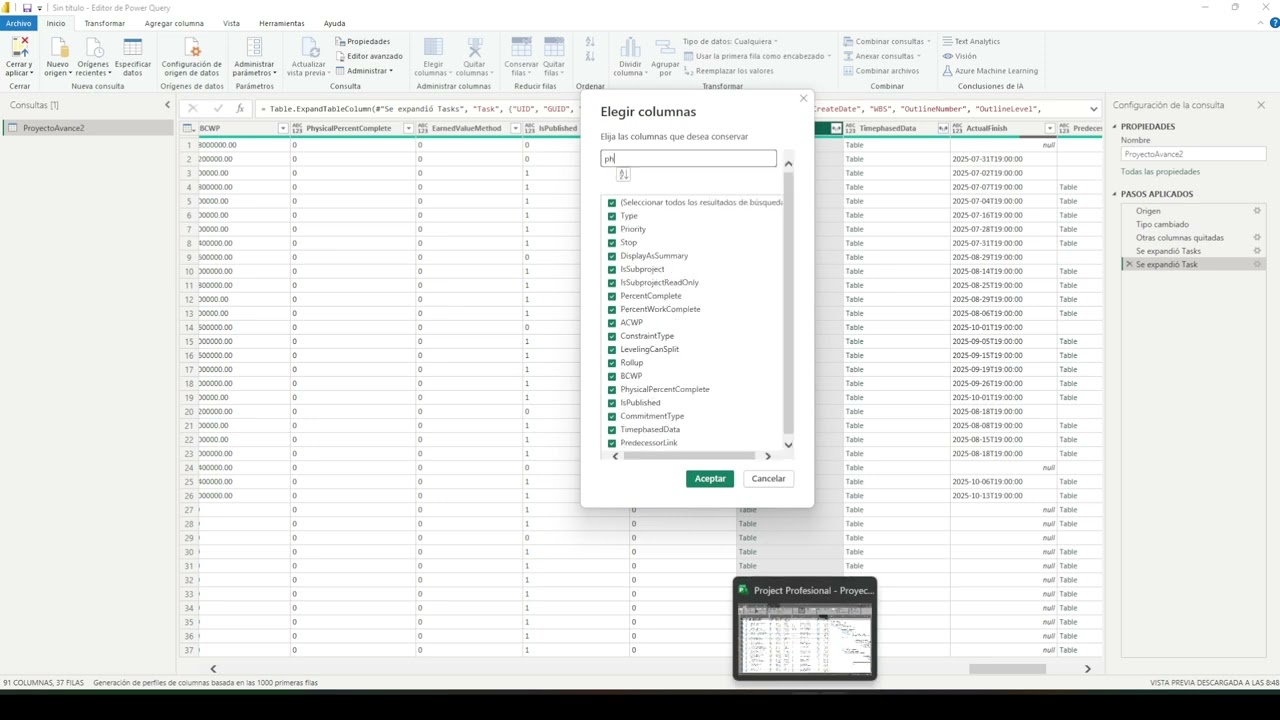Uncheck the DisplayAsSummary checkbox
The width and height of the screenshot is (1280, 720).
coord(612,256)
